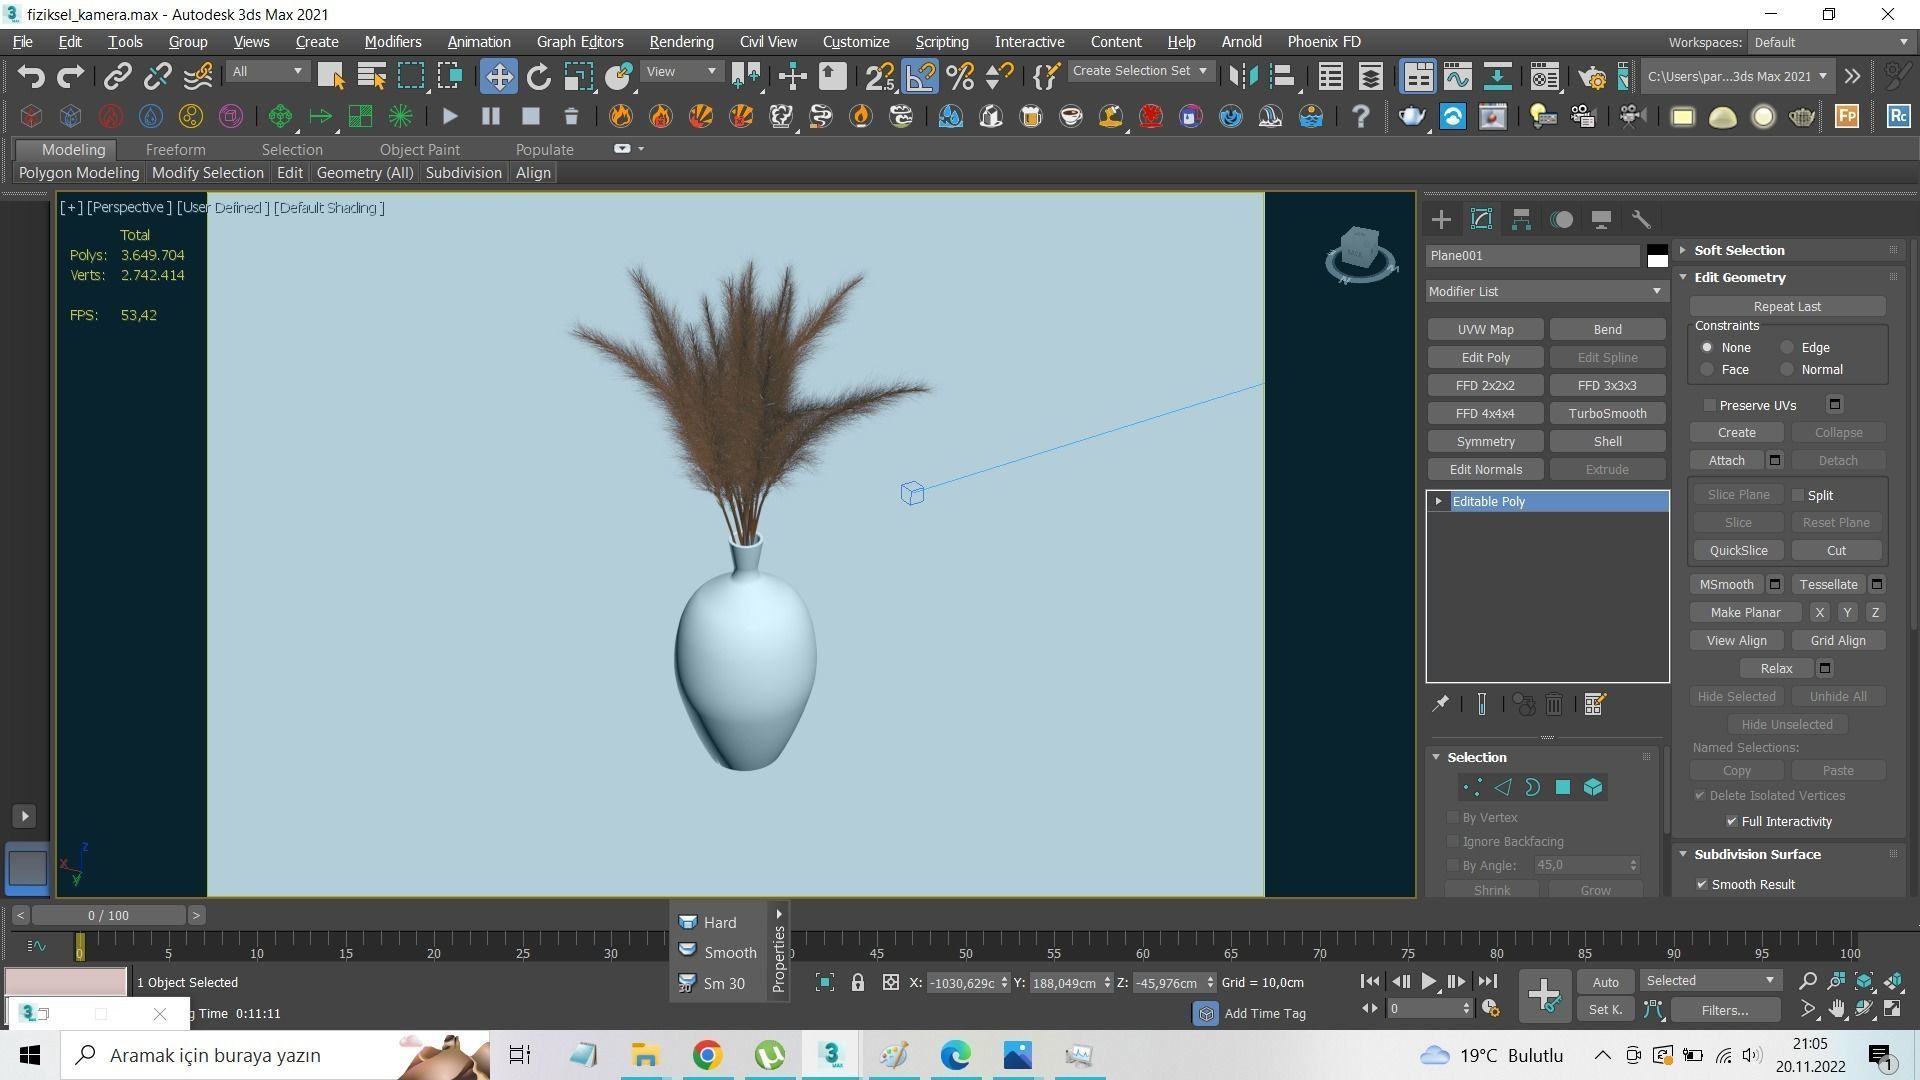Switch to the Freeform ribbon tab
1920x1080 pixels.
175,150
